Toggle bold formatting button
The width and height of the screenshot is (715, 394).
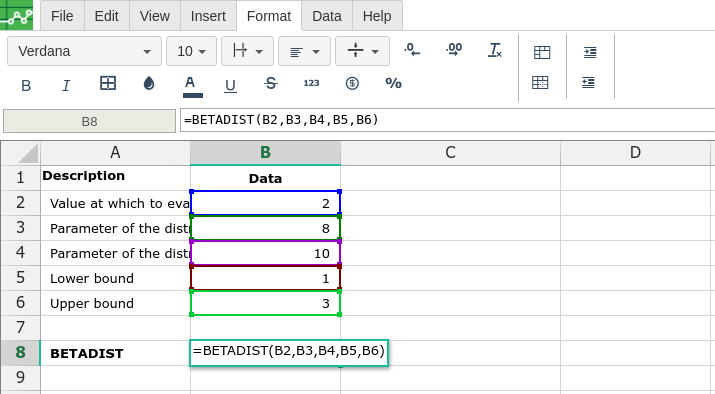(x=26, y=85)
